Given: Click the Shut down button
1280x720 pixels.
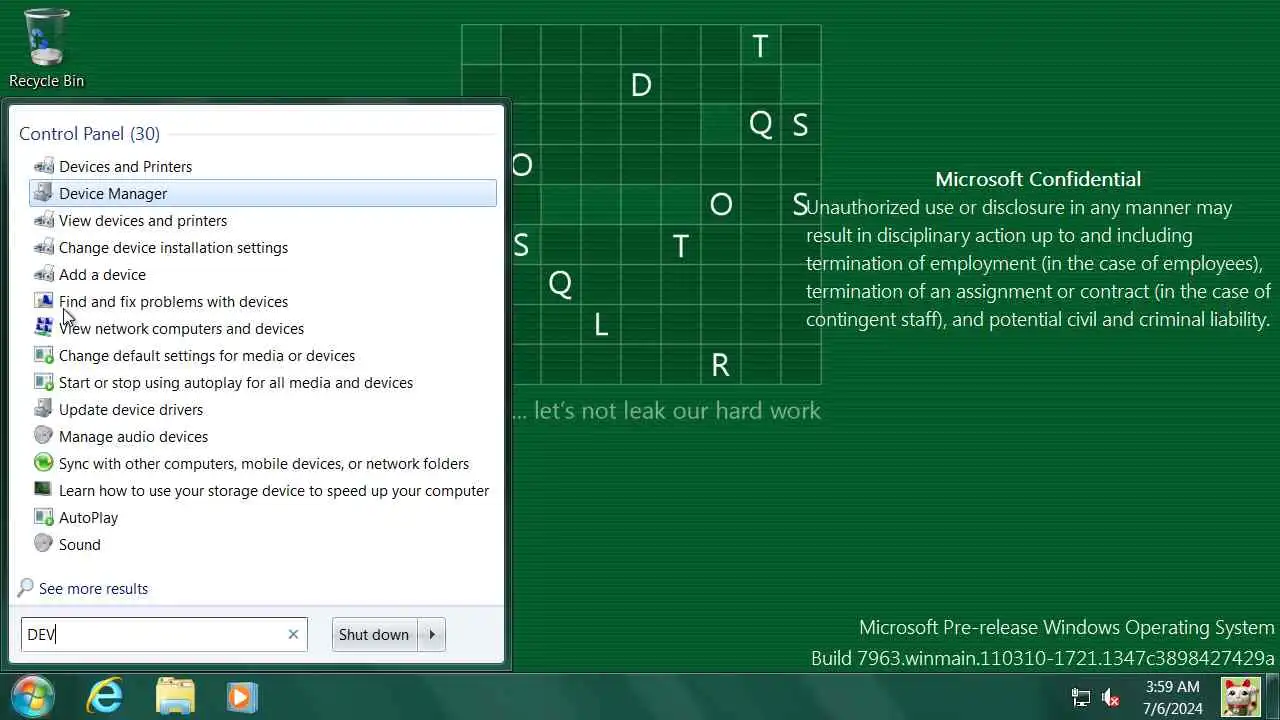Looking at the screenshot, I should [374, 634].
